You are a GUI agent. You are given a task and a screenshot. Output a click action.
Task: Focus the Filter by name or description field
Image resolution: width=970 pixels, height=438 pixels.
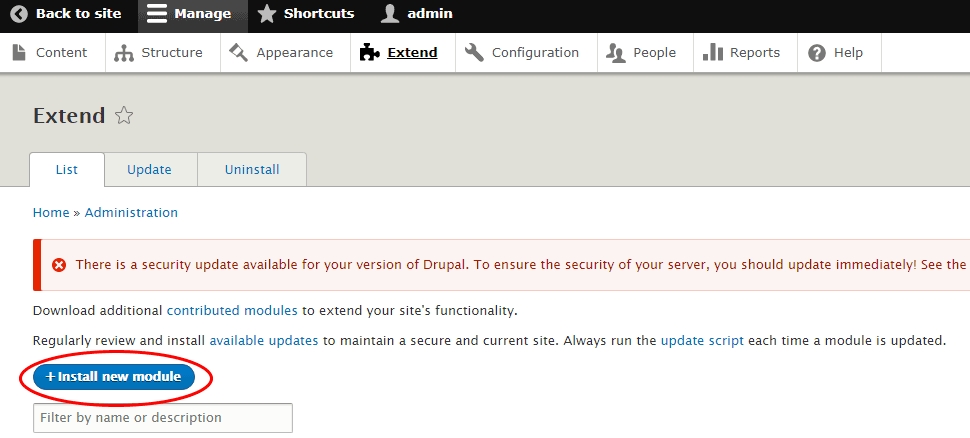click(162, 417)
